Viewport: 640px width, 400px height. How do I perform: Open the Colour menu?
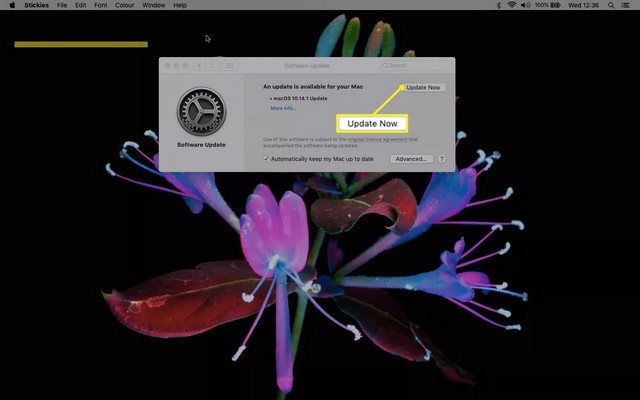[124, 5]
